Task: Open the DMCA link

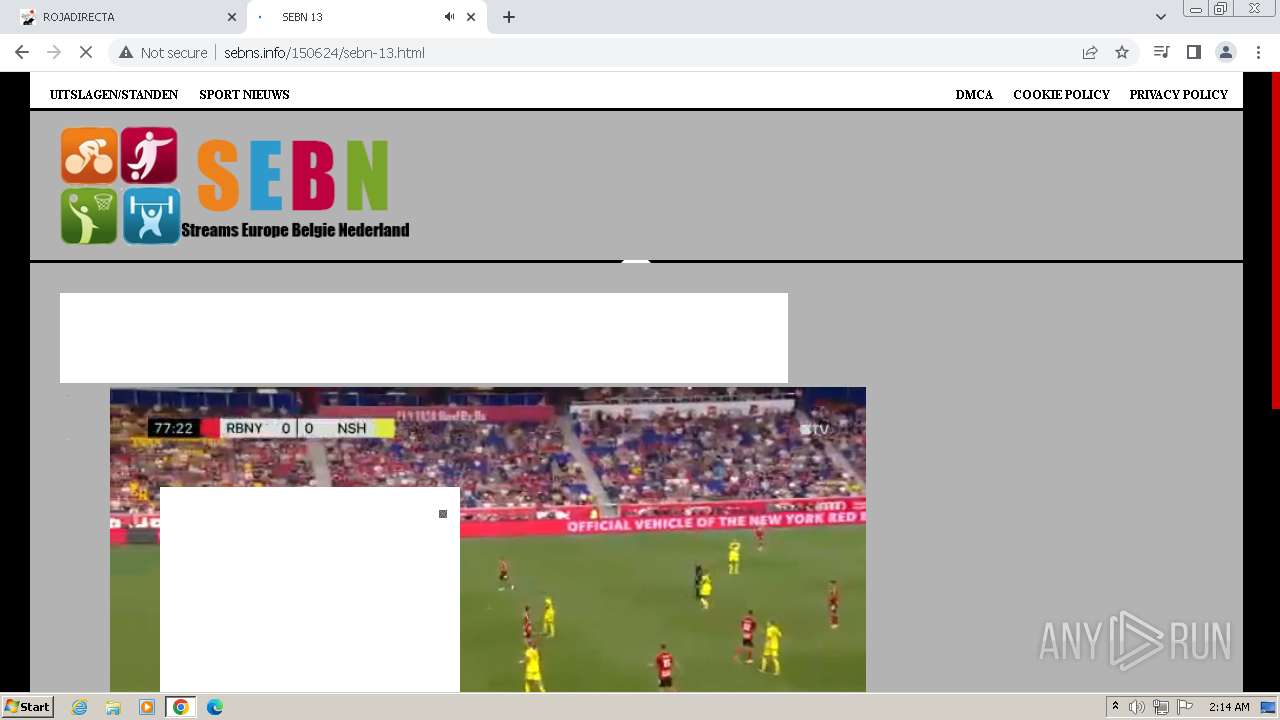Action: (x=974, y=95)
